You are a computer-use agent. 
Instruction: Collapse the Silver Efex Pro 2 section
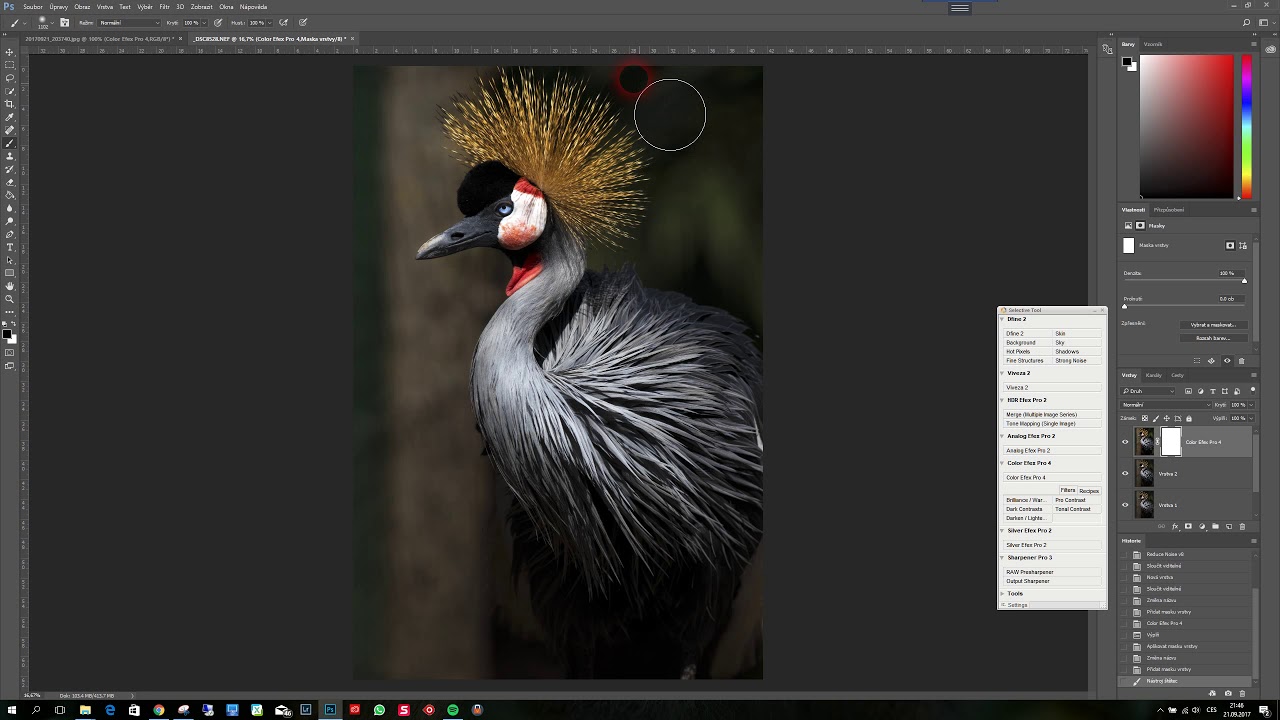pyautogui.click(x=1003, y=531)
